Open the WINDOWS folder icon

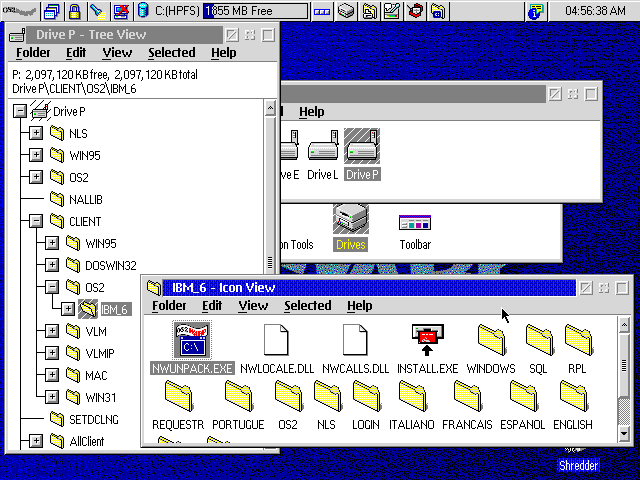coord(491,341)
